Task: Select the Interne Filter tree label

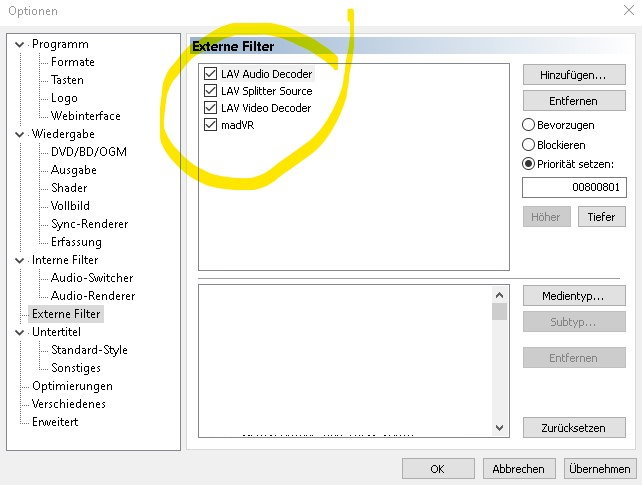Action: 65,260
